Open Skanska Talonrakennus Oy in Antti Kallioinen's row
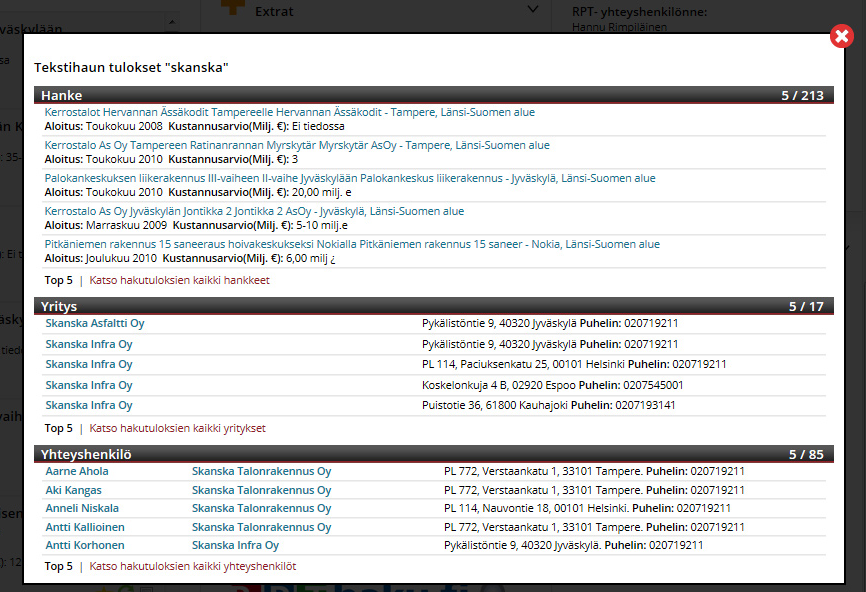Viewport: 866px width, 592px height. [262, 527]
